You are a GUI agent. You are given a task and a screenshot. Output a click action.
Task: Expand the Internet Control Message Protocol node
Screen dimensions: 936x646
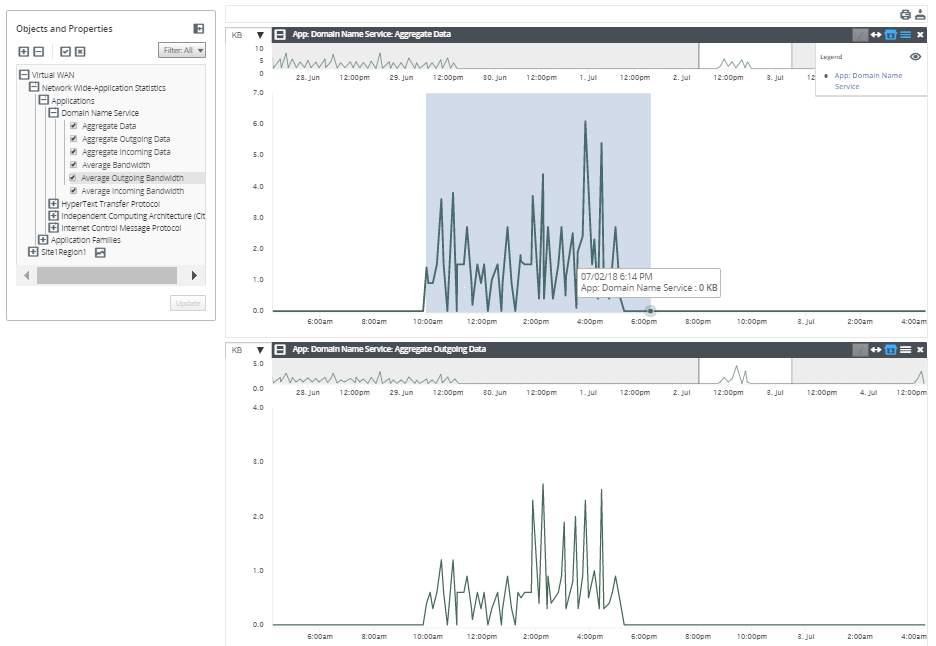point(53,227)
